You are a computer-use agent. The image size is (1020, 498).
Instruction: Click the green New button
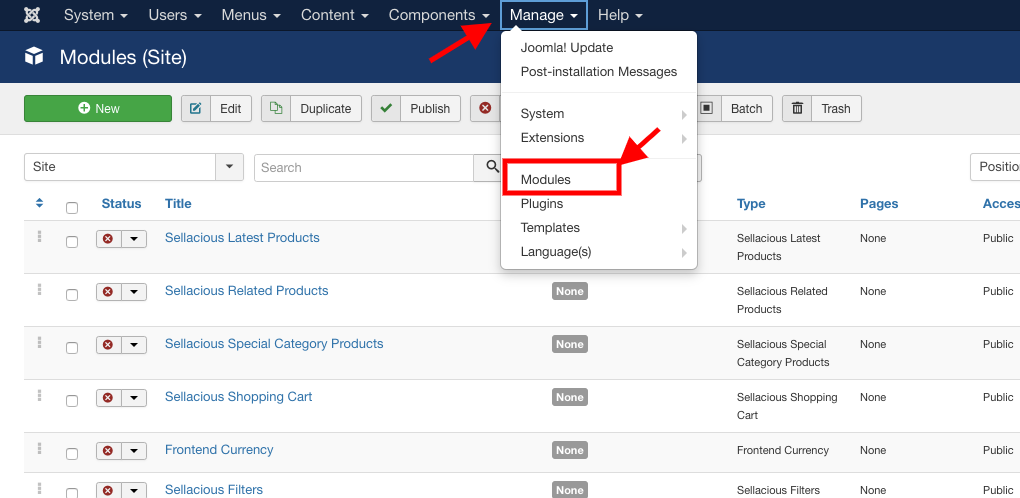pyautogui.click(x=98, y=109)
